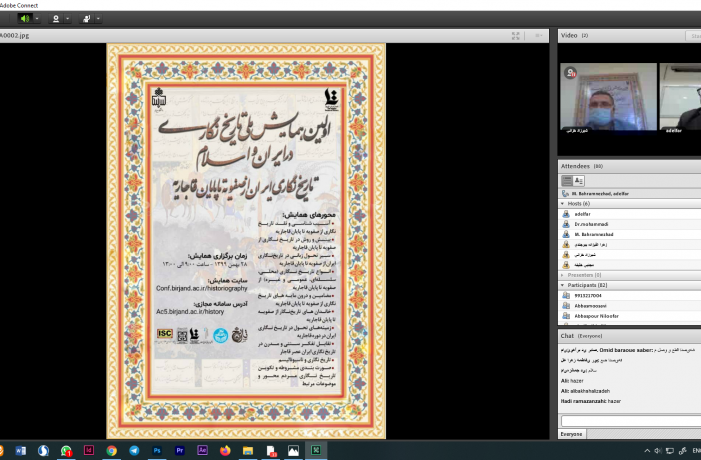This screenshot has height=460, width=701.
Task: Open the raise hand status dropdown arrow
Action: pyautogui.click(x=98, y=18)
